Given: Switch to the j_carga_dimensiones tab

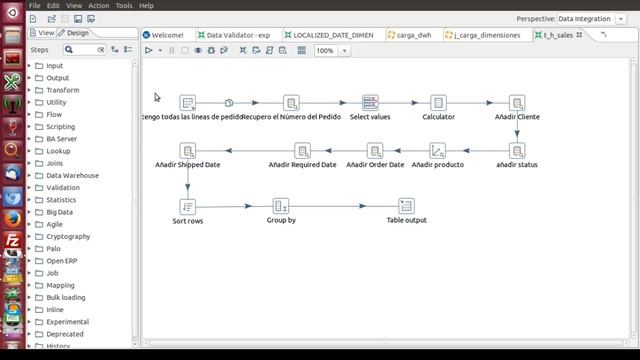Looking at the screenshot, I should [x=483, y=35].
